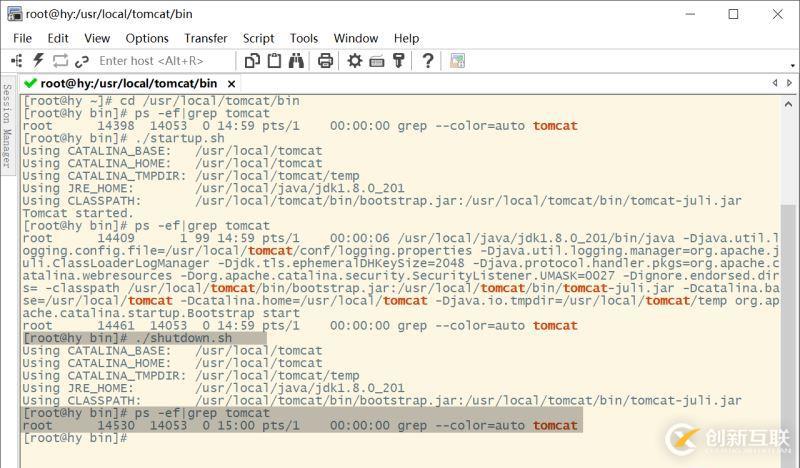Screen dimensions: 800x468
Task: Open the File menu
Action: click(x=22, y=38)
